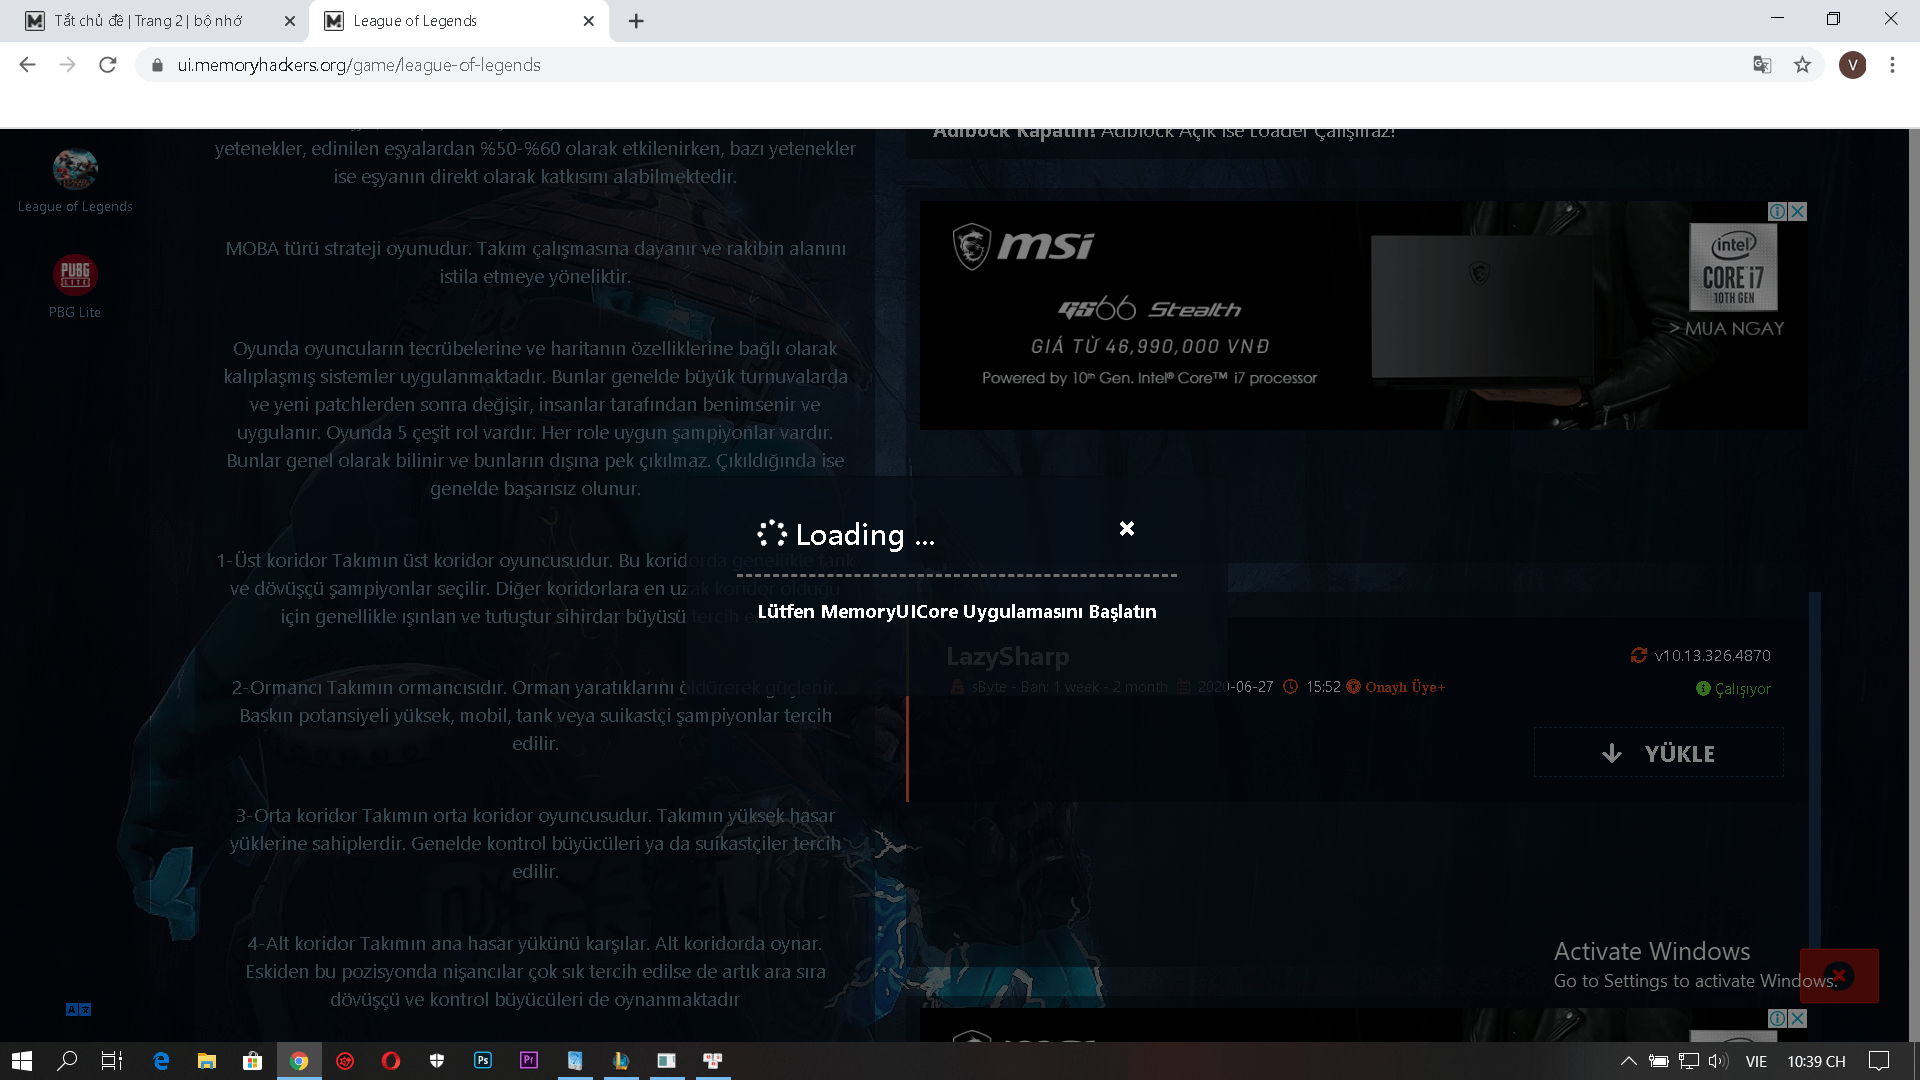Click the version refresh icon beside v10.13.326.4870
Screen dimensions: 1920x1080
pos(1638,655)
